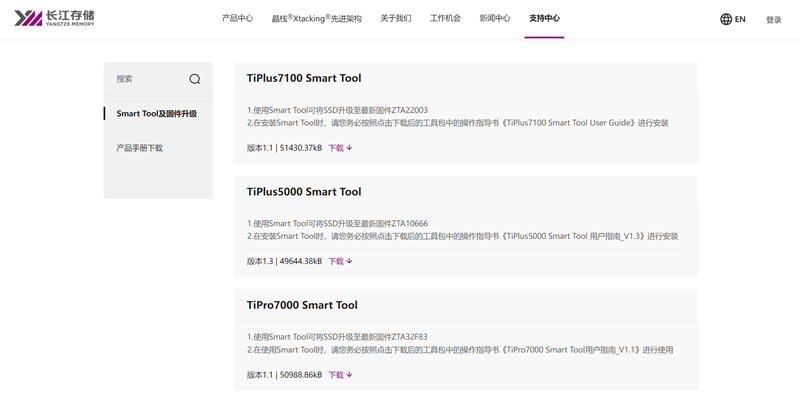Click 版本1.1 | 51430.37kB text
This screenshot has height=398, width=800.
(285, 148)
